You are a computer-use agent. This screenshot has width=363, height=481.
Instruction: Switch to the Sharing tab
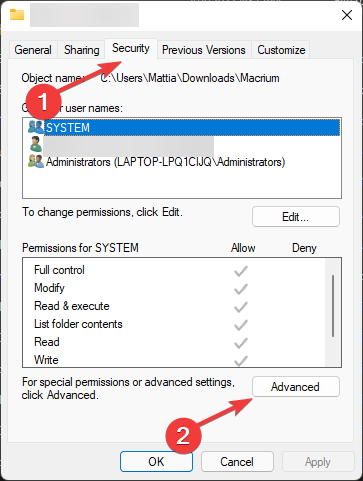[x=82, y=50]
